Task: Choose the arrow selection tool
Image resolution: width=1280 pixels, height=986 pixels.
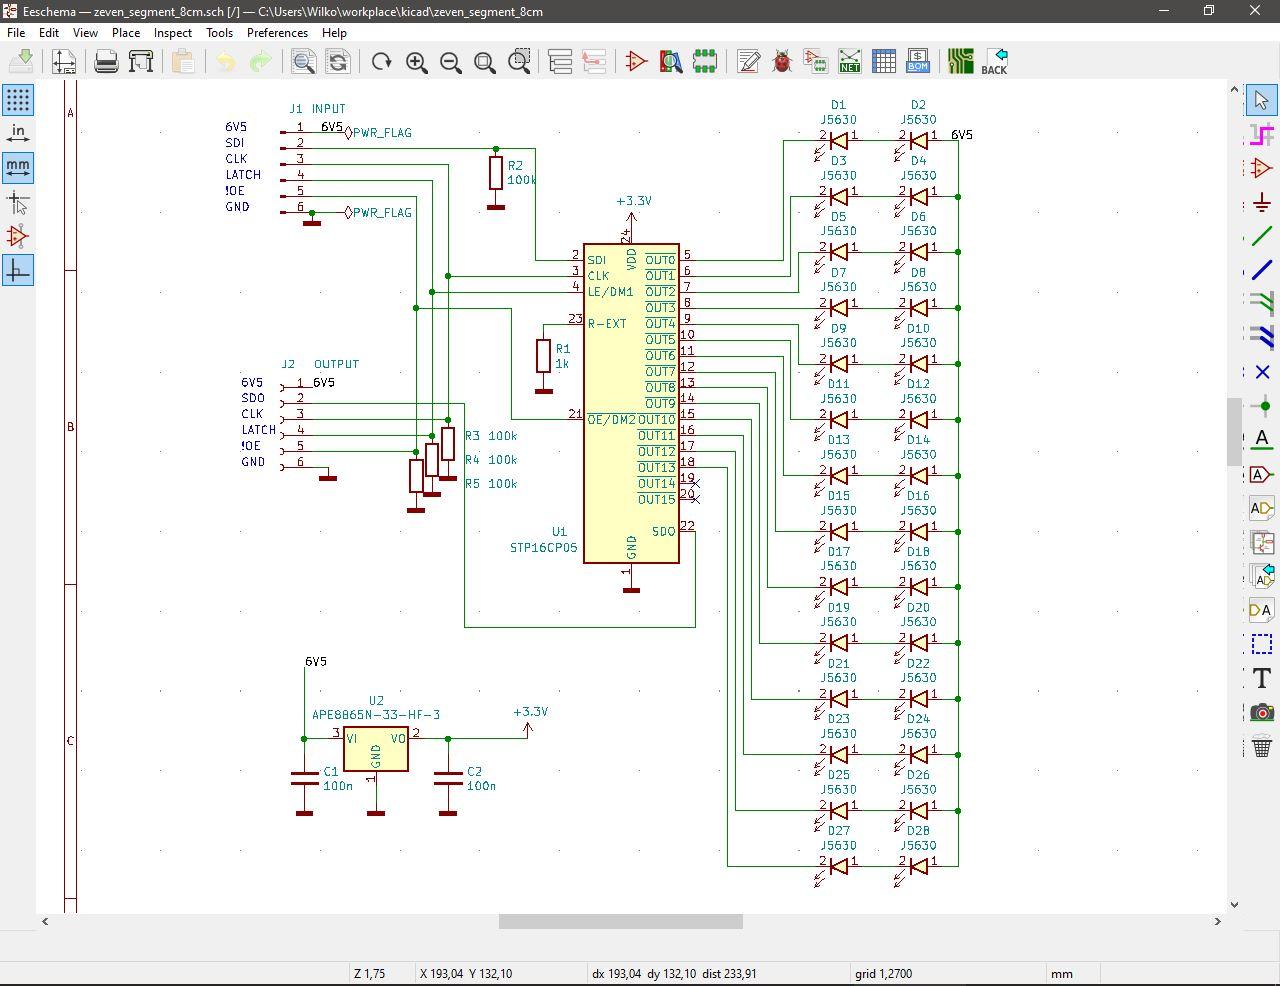Action: [x=1261, y=100]
